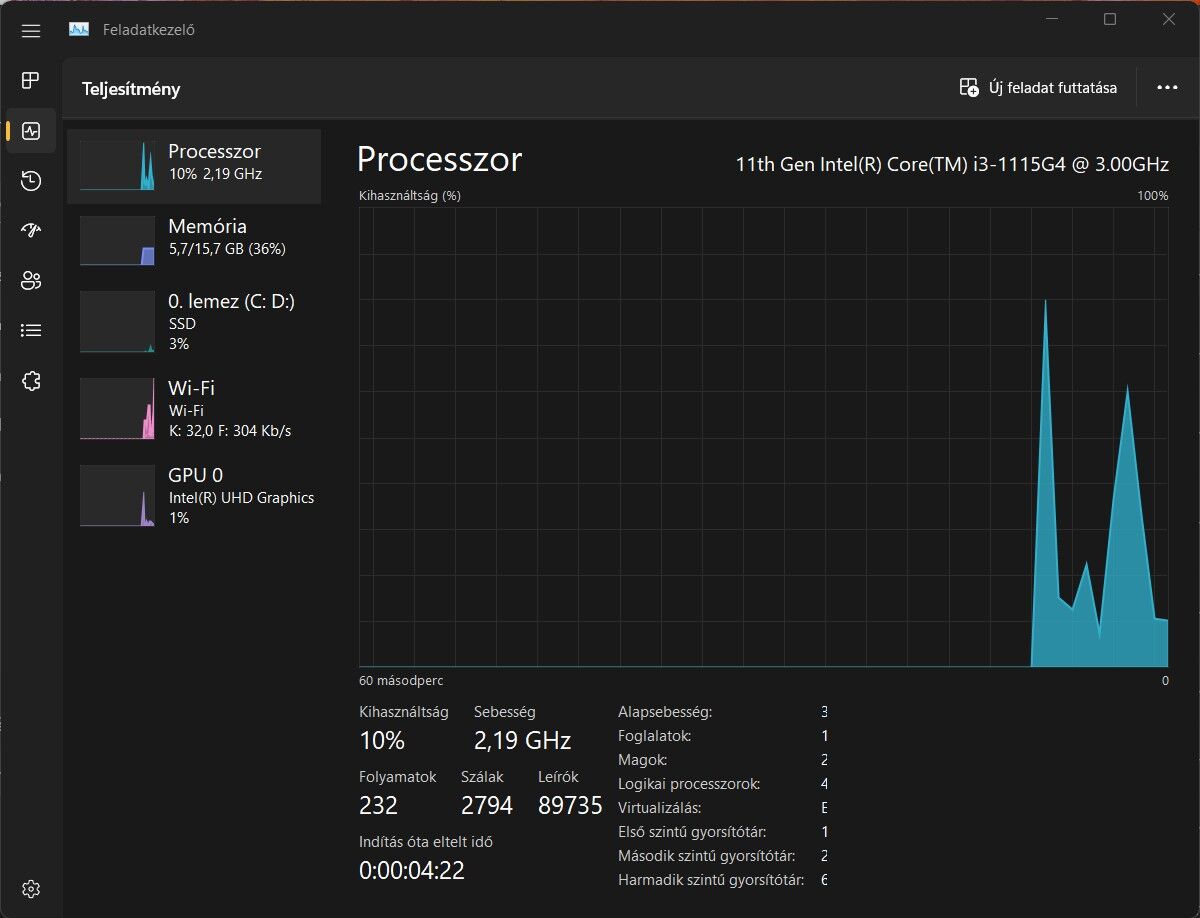Close the Feladatkezelő window
Image resolution: width=1200 pixels, height=918 pixels.
[1168, 19]
